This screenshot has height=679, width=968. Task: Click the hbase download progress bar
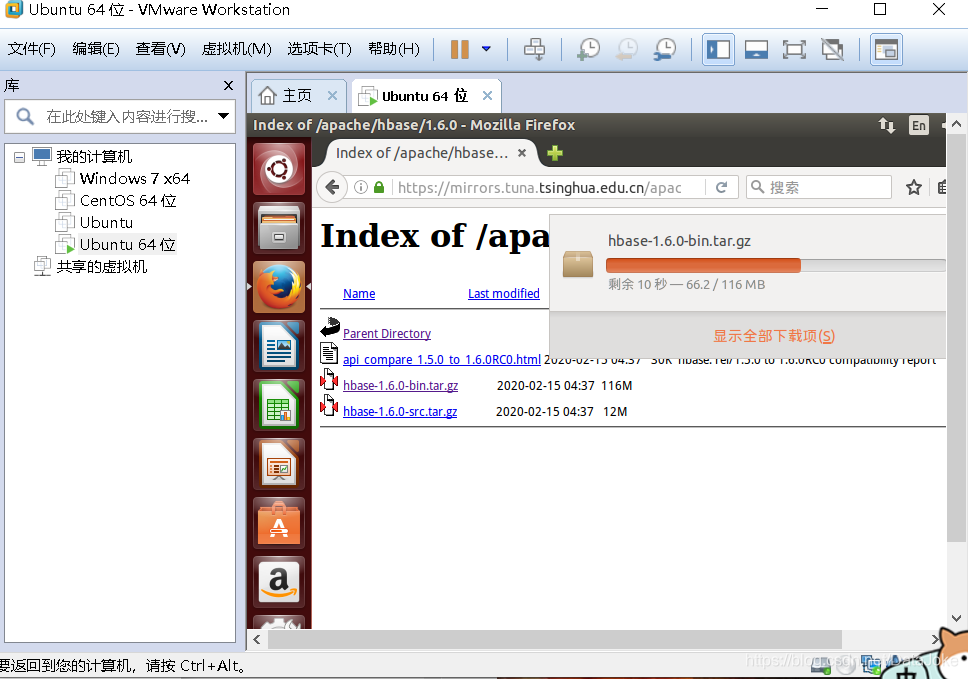click(x=775, y=265)
